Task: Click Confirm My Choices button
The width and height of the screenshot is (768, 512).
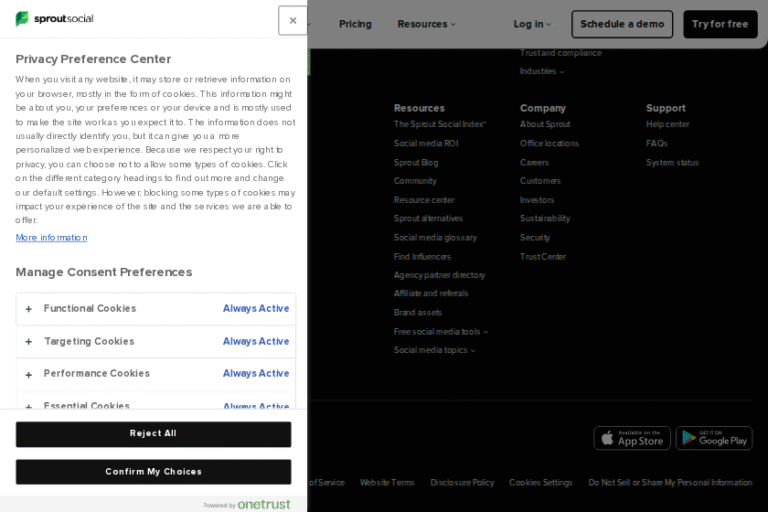Action: pos(153,472)
